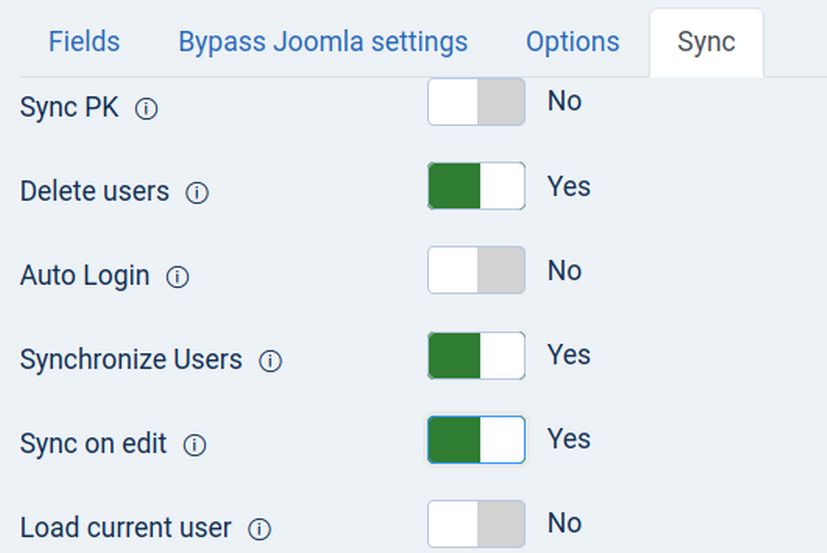Screen dimensions: 827x553
Task: Click info icon beside Load current user
Action: (259, 529)
